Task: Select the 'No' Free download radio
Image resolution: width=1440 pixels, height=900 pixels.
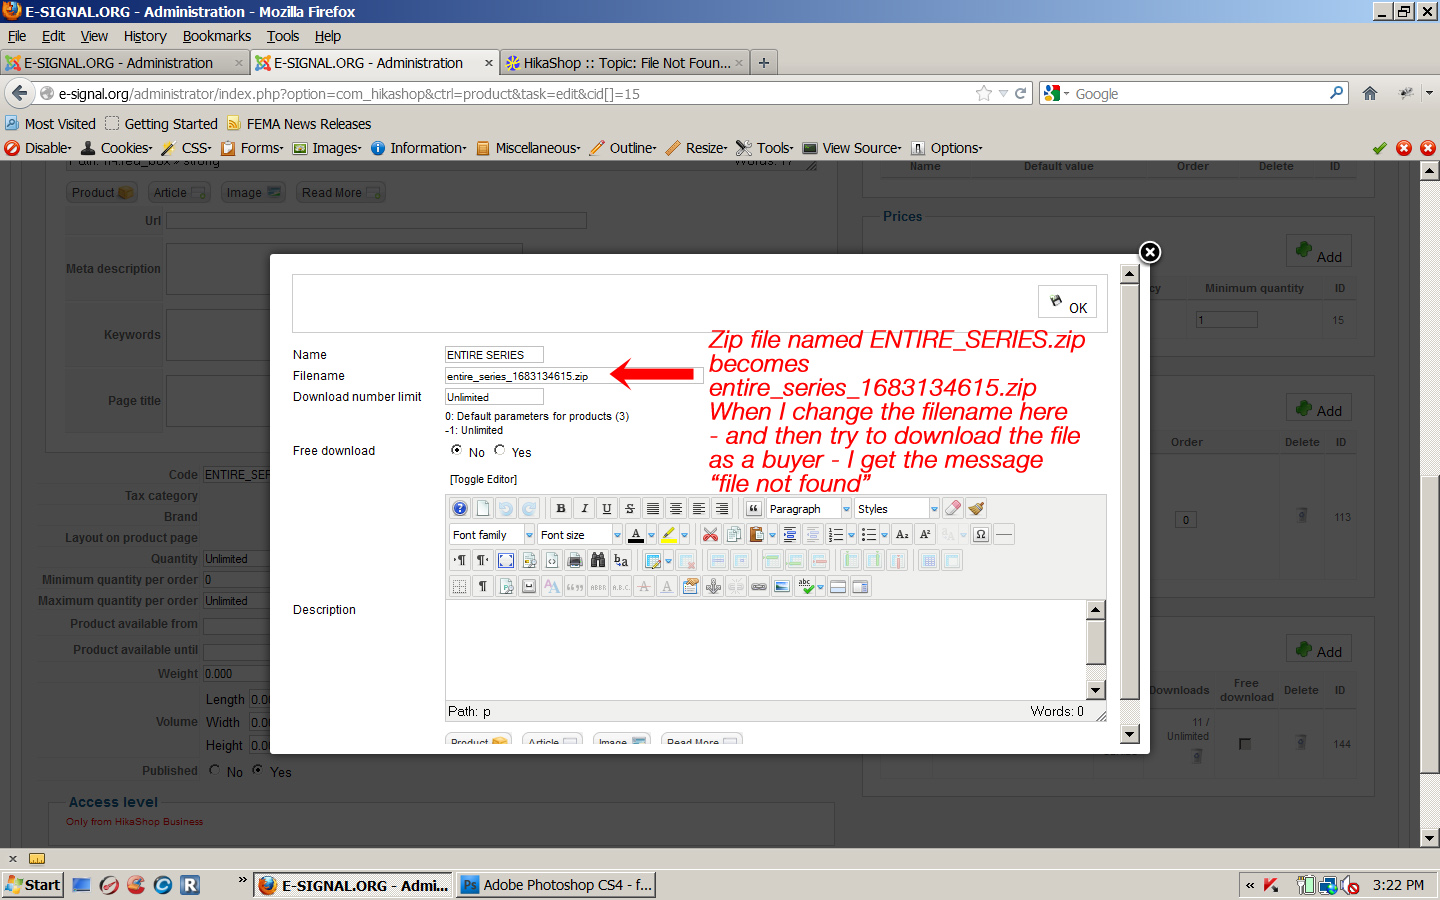Action: click(457, 451)
